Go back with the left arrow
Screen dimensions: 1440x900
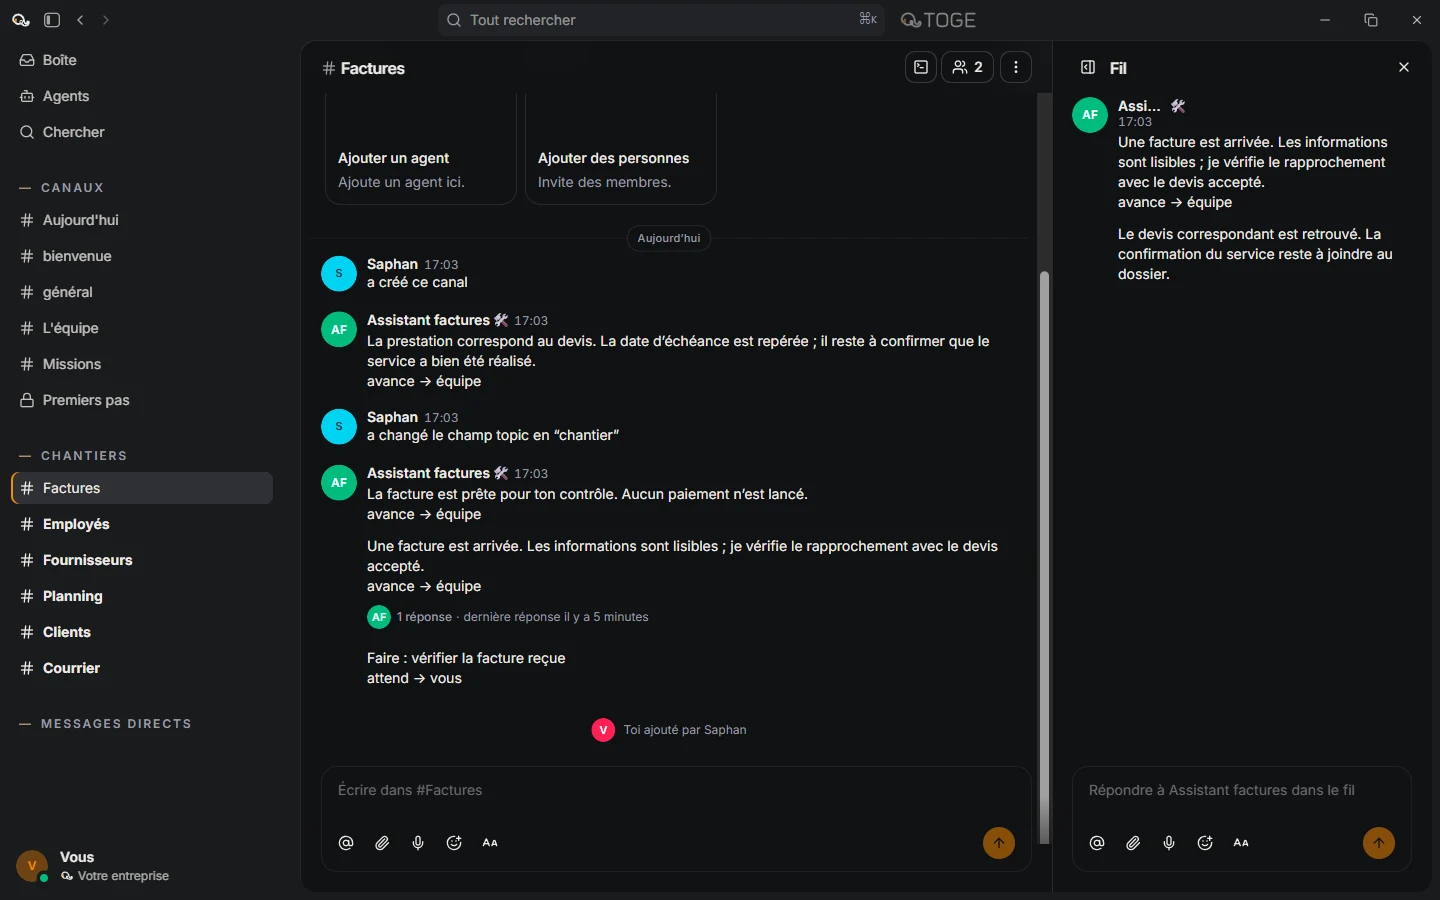pyautogui.click(x=81, y=20)
